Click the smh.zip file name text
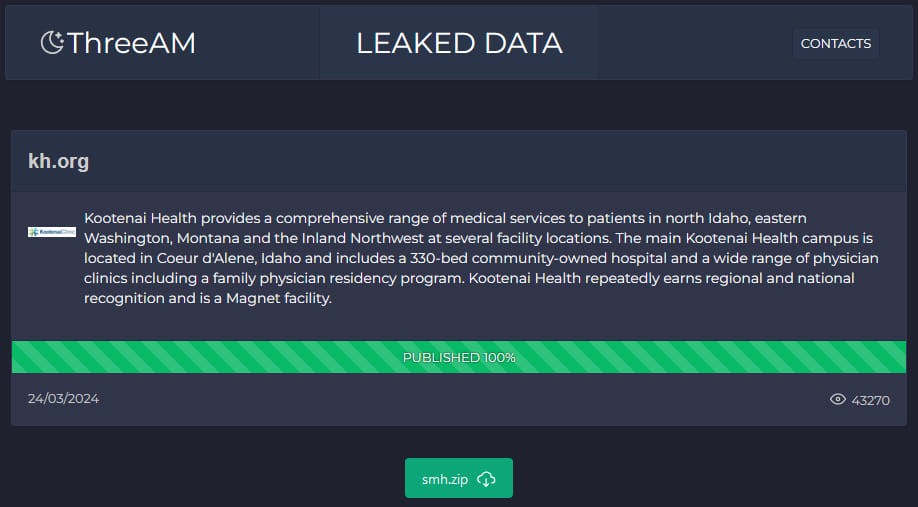The height and width of the screenshot is (507, 918). click(x=445, y=479)
